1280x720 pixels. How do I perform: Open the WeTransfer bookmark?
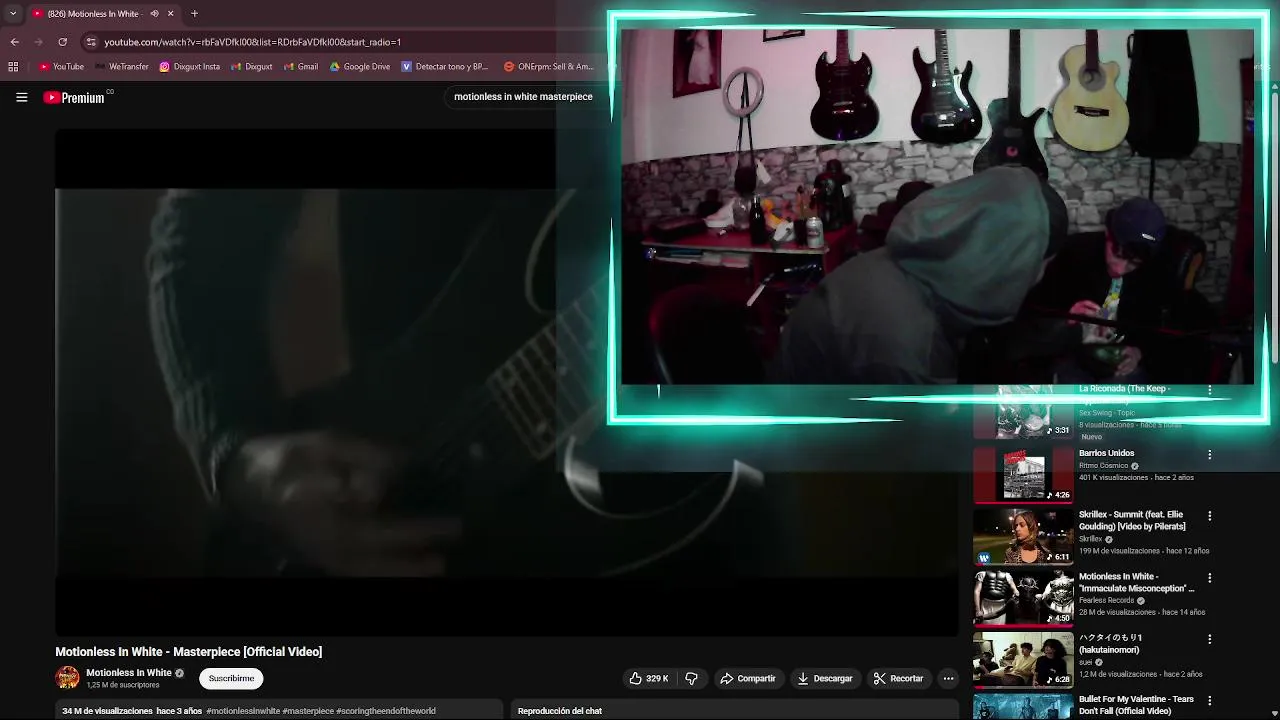pyautogui.click(x=121, y=67)
